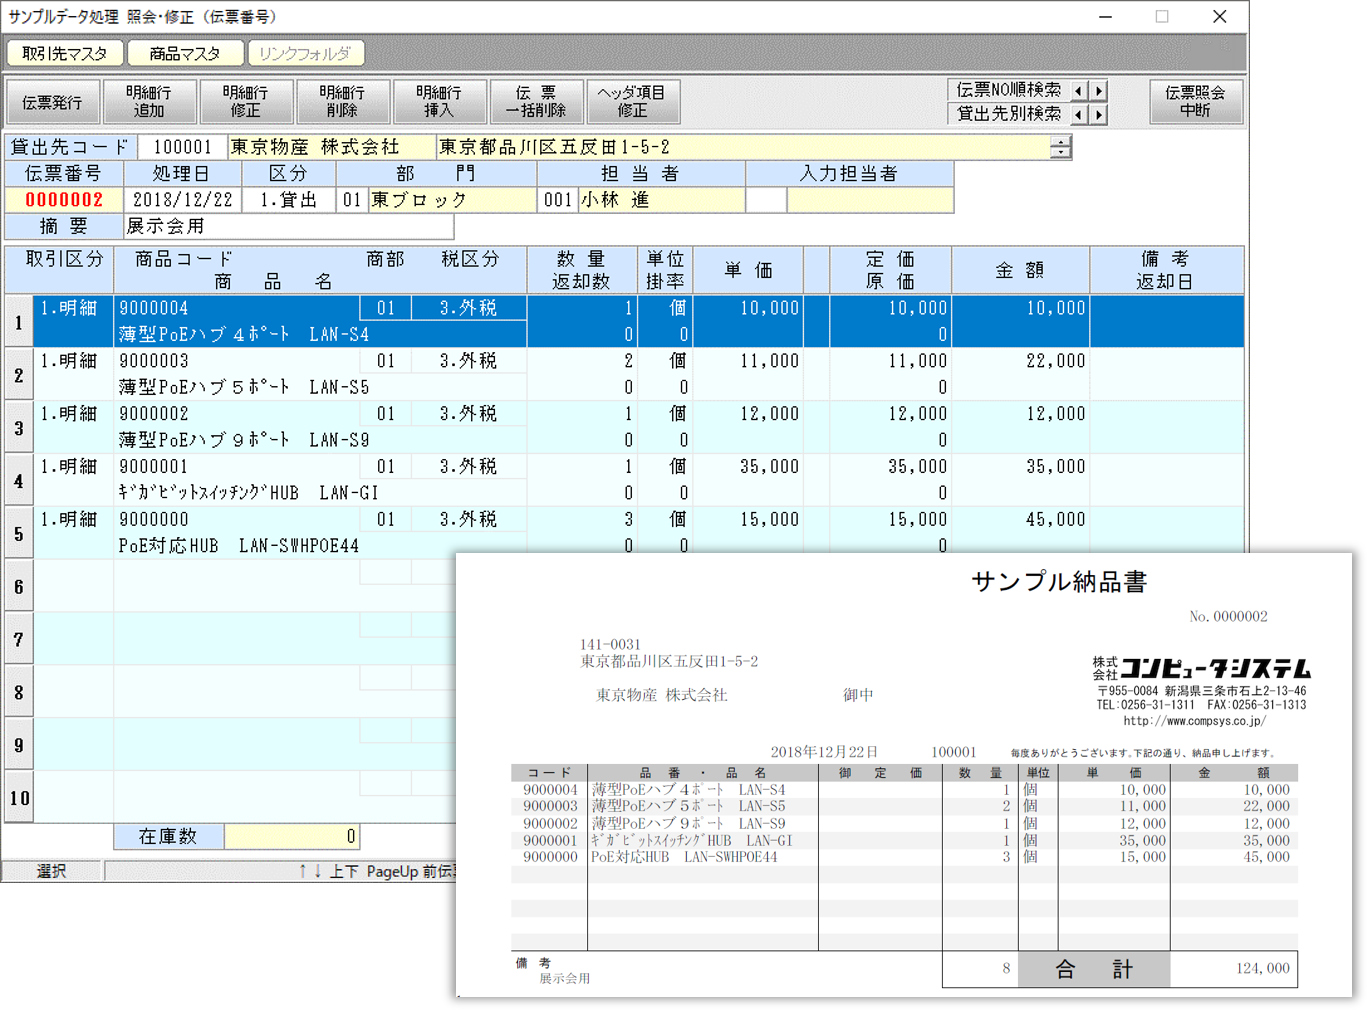Click the 金額 column header
1367x1010 pixels.
pyautogui.click(x=1020, y=270)
